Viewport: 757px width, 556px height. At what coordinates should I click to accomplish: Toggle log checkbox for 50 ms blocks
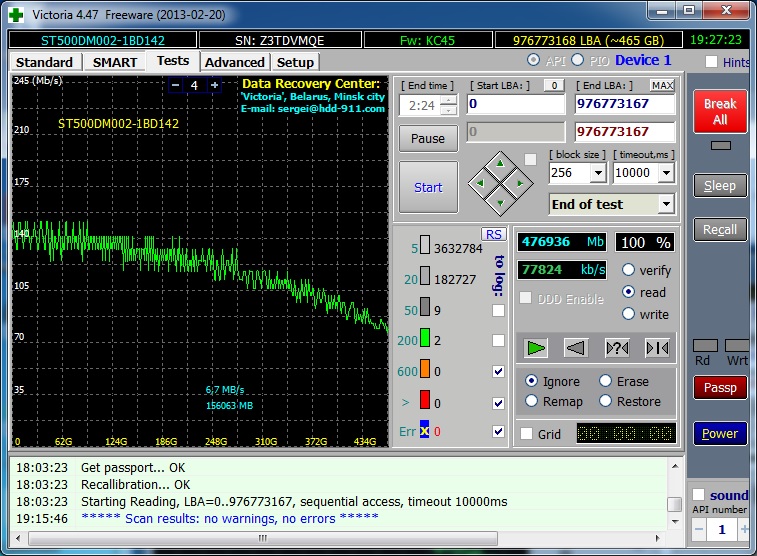(498, 310)
